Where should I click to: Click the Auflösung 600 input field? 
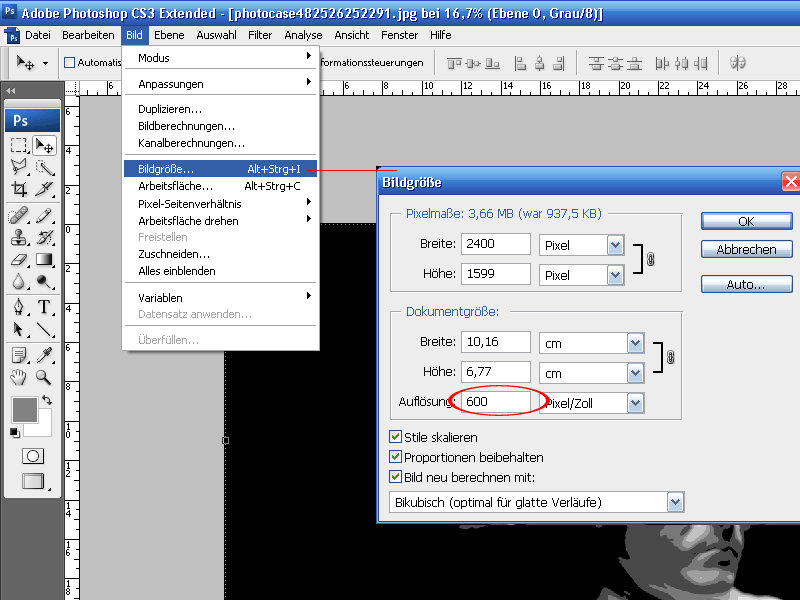(496, 402)
